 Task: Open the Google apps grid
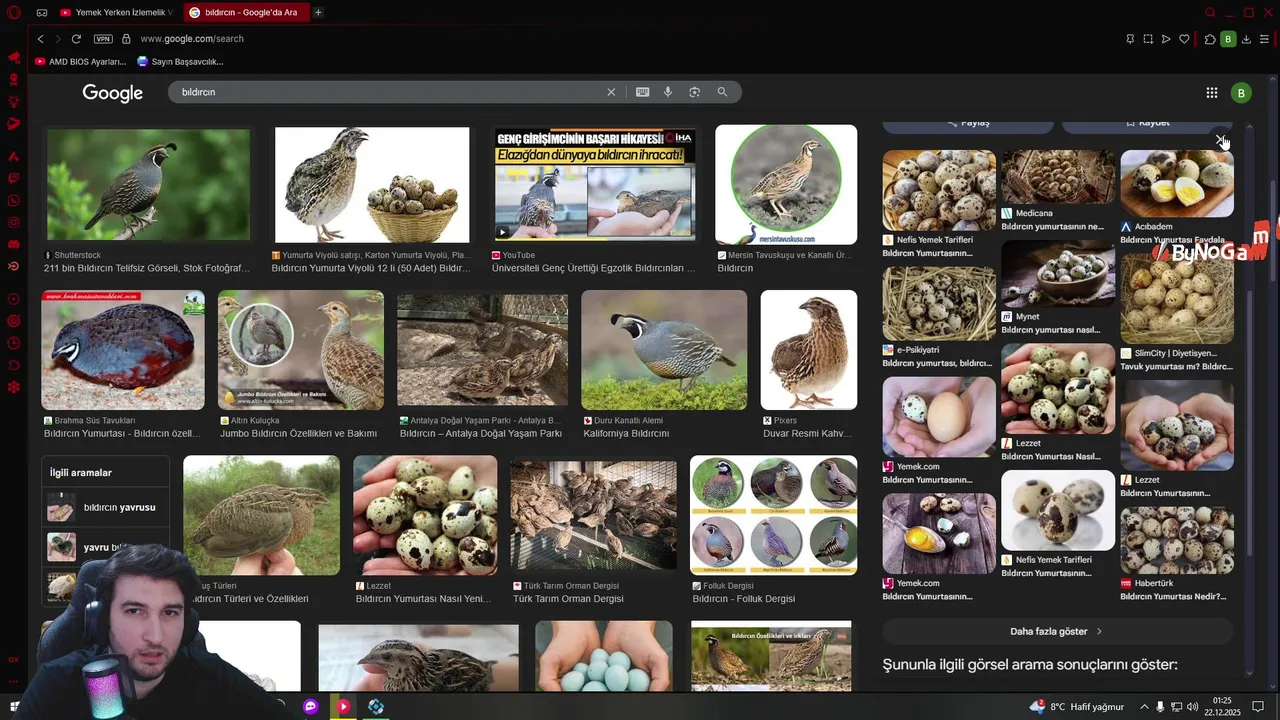[x=1212, y=93]
